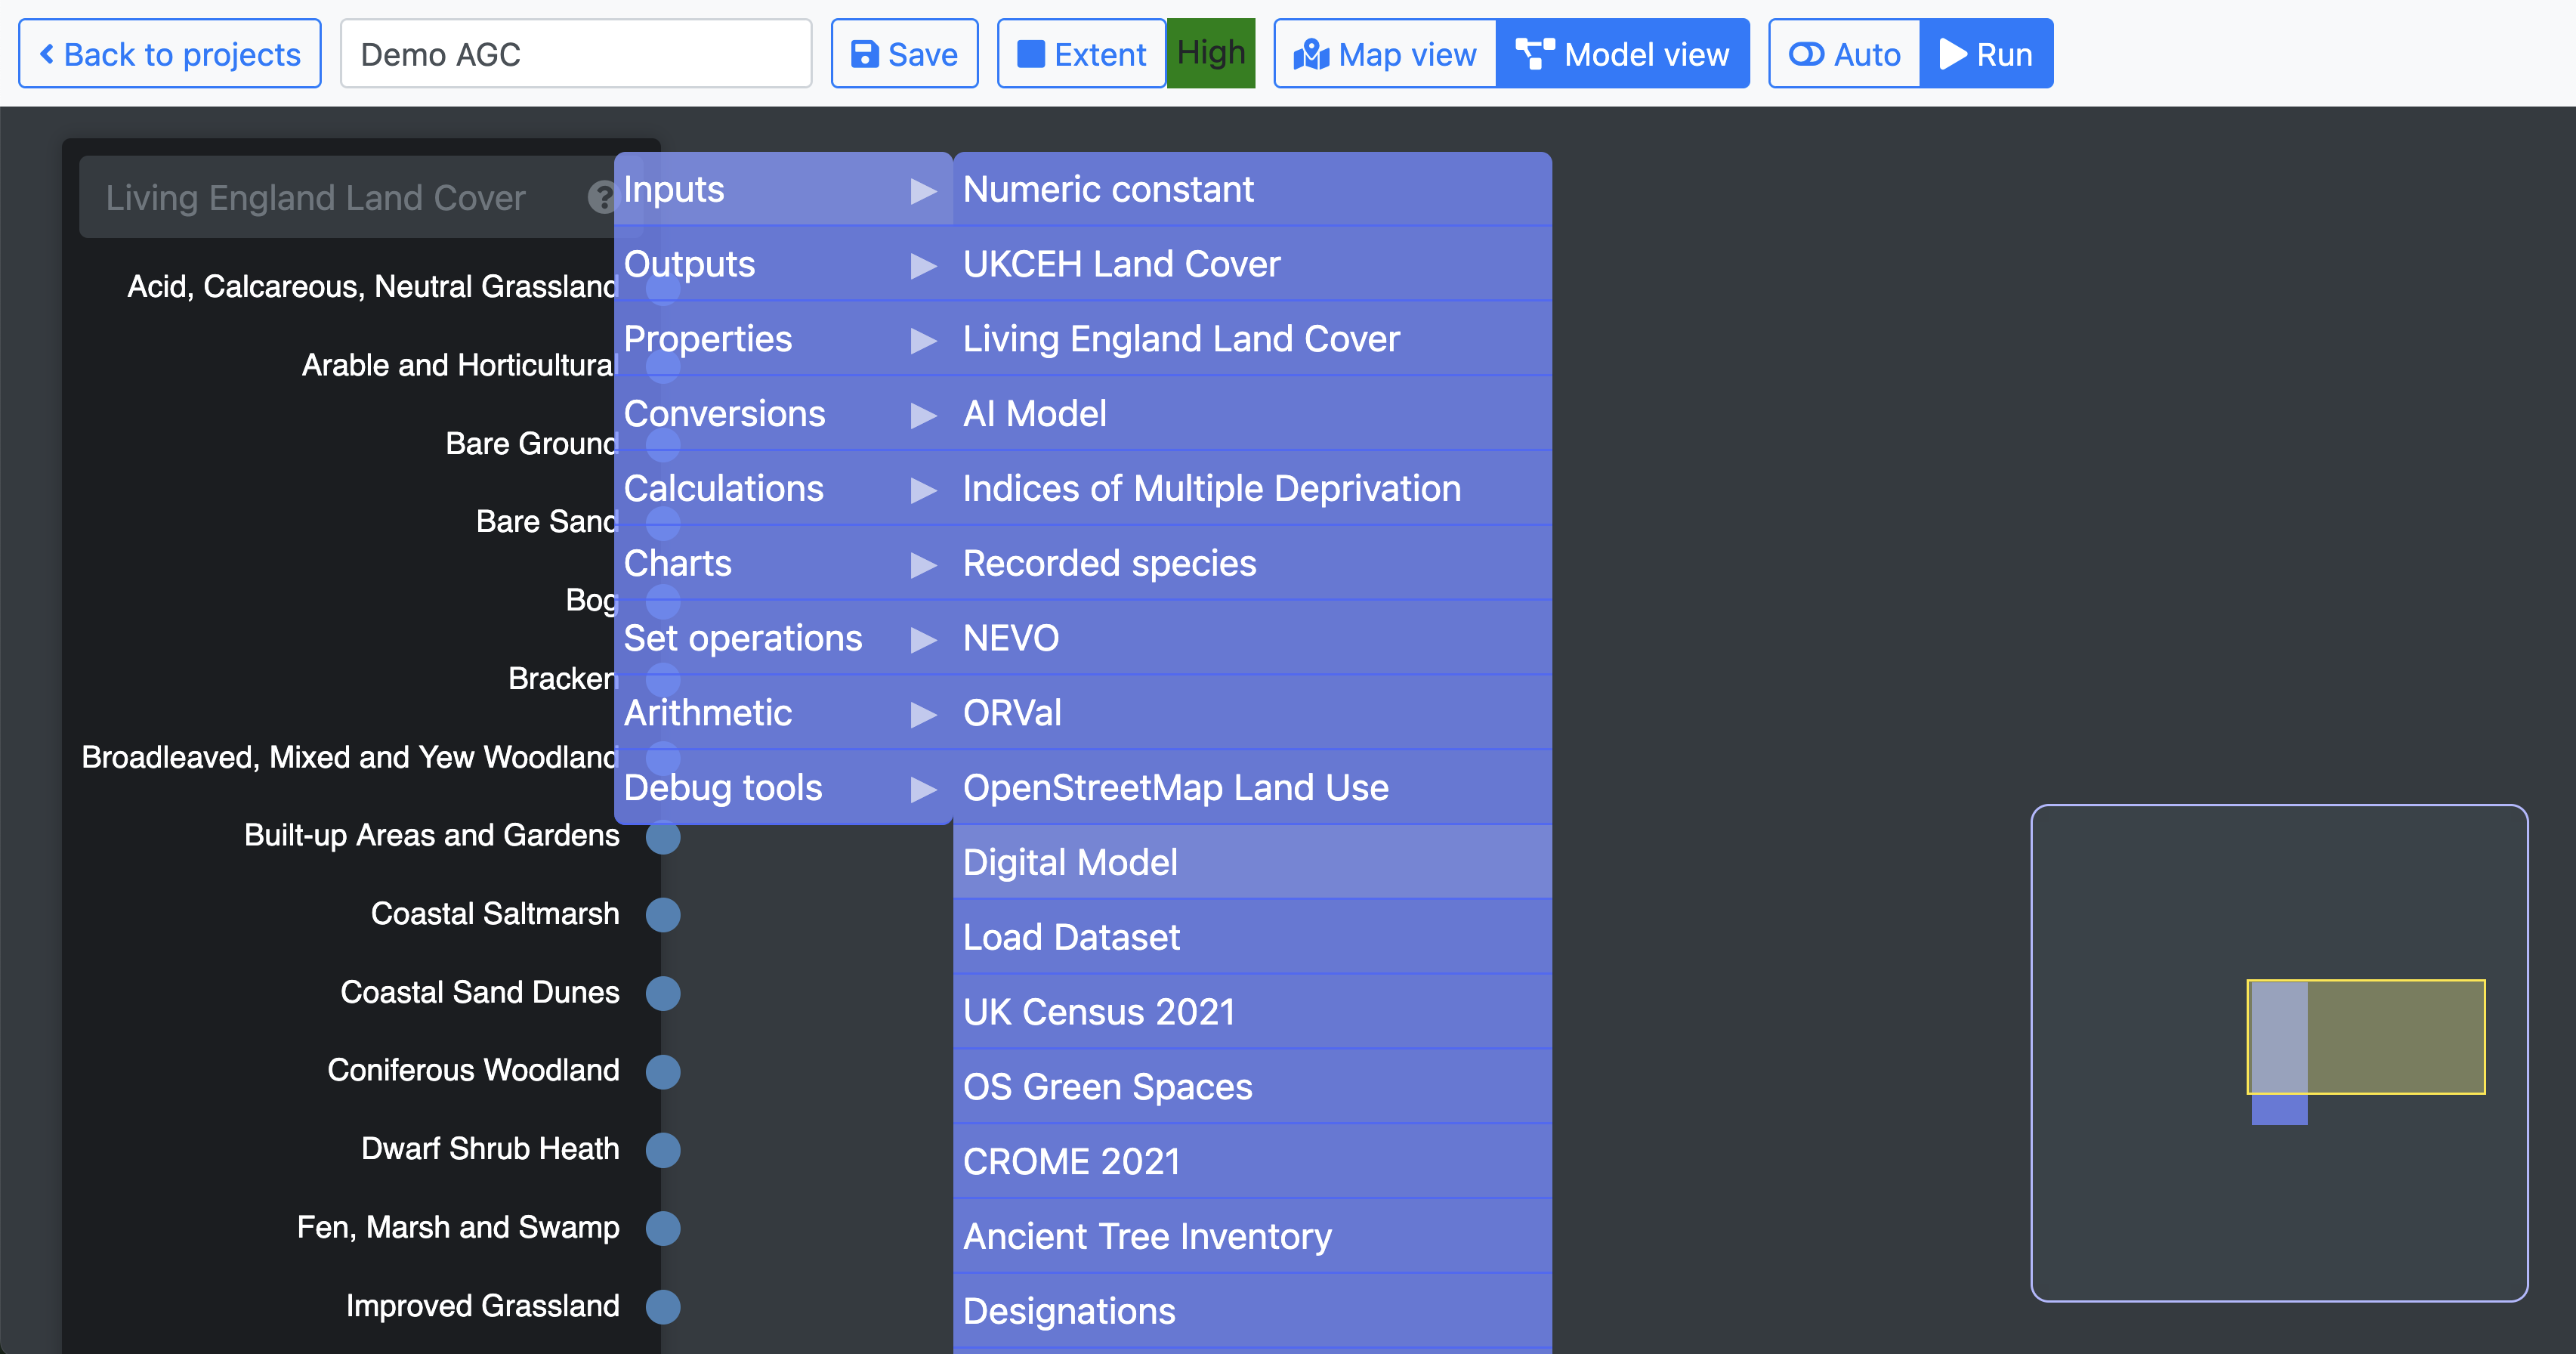Viewport: 2576px width, 1354px height.
Task: Click the Back to projects chevron icon
Action: (46, 54)
